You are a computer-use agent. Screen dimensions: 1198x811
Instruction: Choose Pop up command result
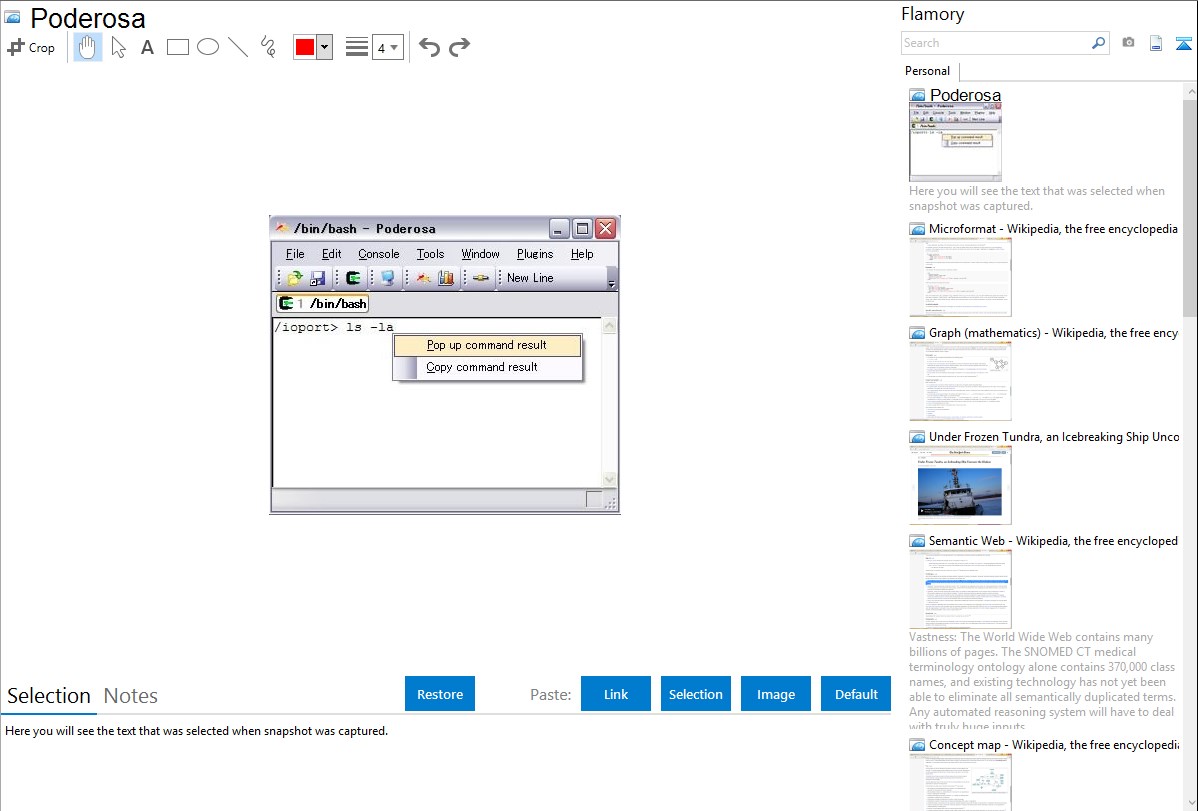tap(487, 345)
